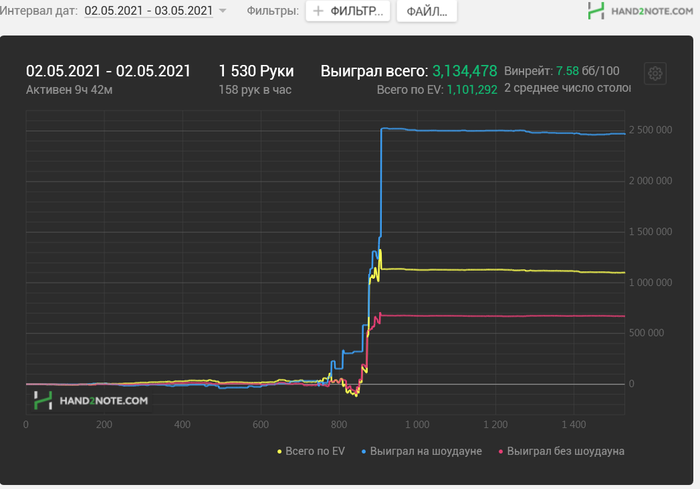Click the winrate value 7.58
Image resolution: width=700 pixels, height=489 pixels.
tap(567, 71)
